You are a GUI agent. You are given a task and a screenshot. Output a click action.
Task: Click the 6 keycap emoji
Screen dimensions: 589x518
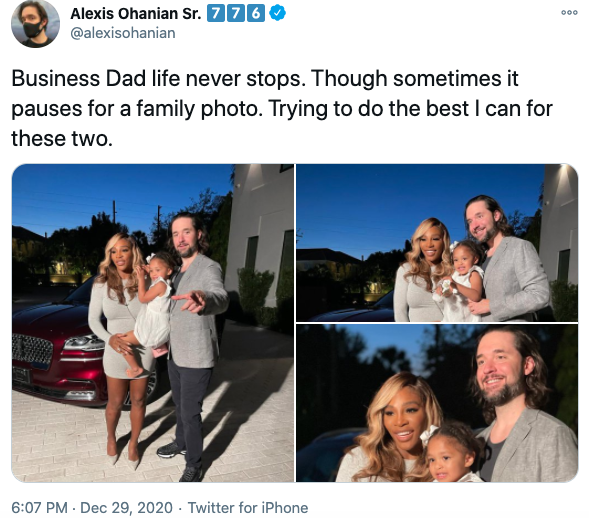click(x=256, y=14)
